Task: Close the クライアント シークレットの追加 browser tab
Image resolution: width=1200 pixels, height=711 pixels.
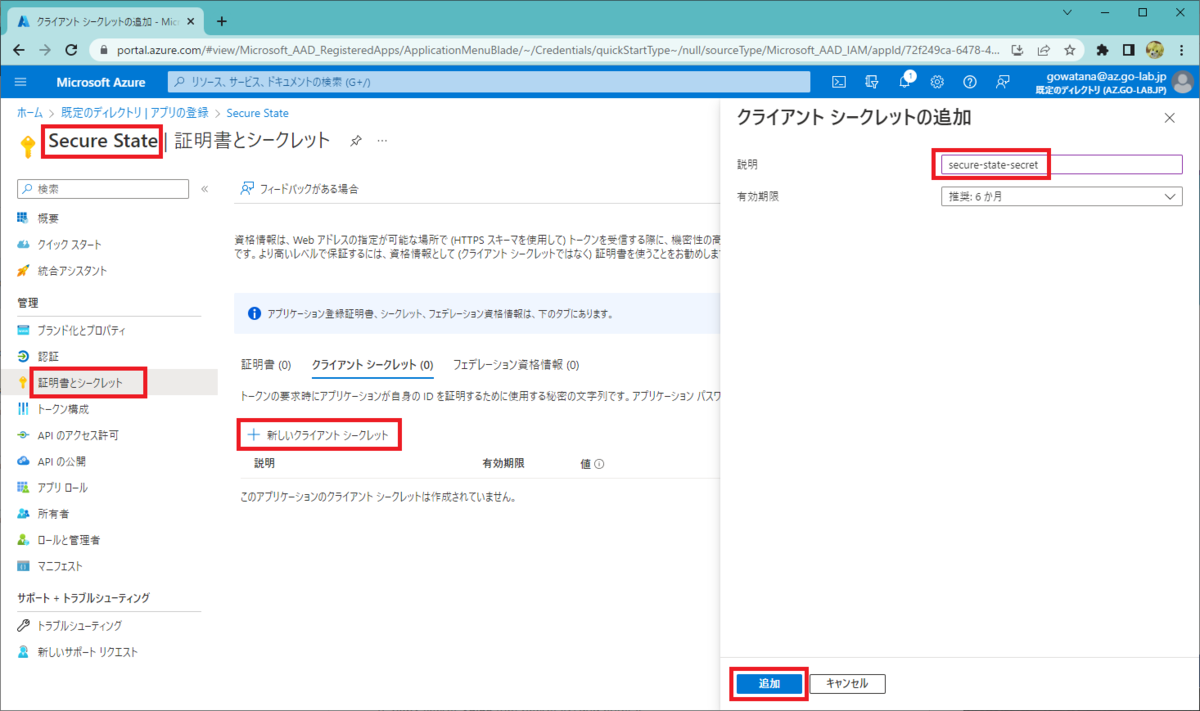Action: point(193,20)
